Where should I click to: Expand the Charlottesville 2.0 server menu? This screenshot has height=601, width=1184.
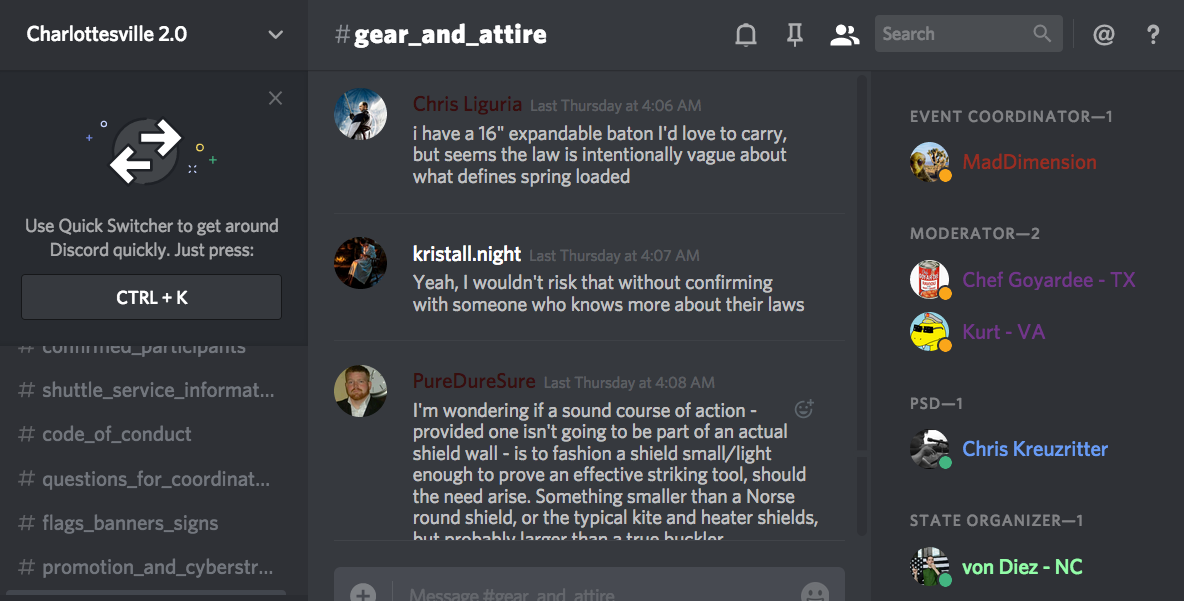(x=276, y=35)
